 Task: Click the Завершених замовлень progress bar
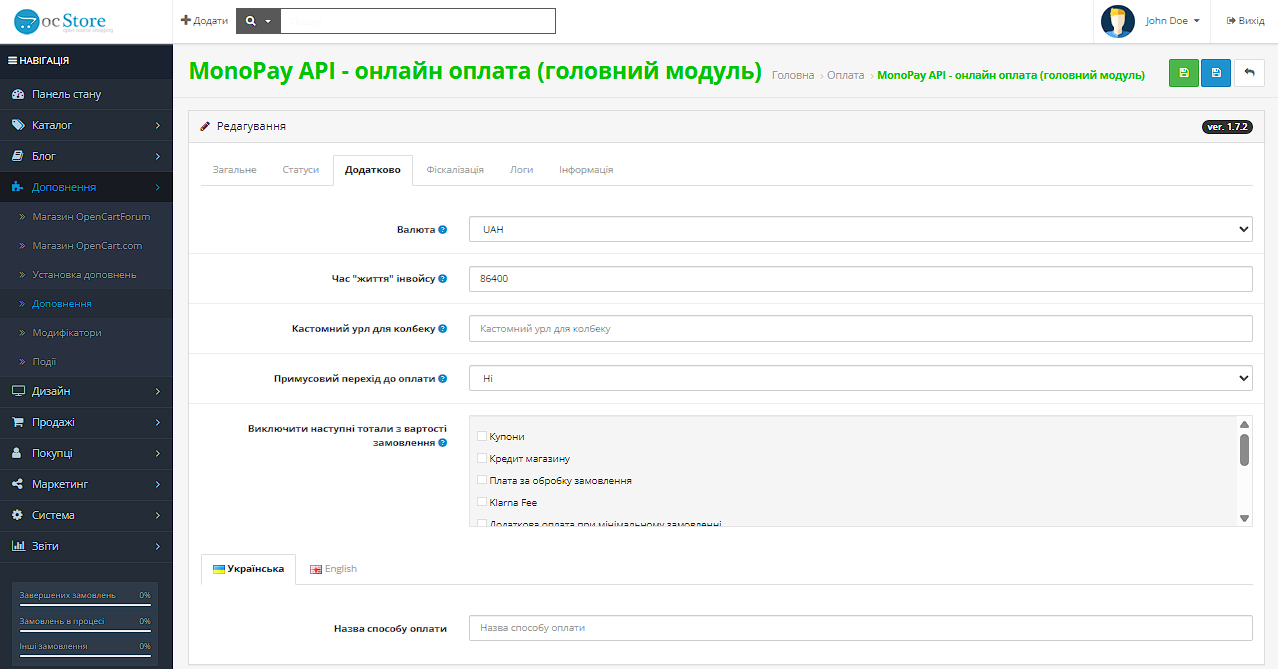pos(85,605)
